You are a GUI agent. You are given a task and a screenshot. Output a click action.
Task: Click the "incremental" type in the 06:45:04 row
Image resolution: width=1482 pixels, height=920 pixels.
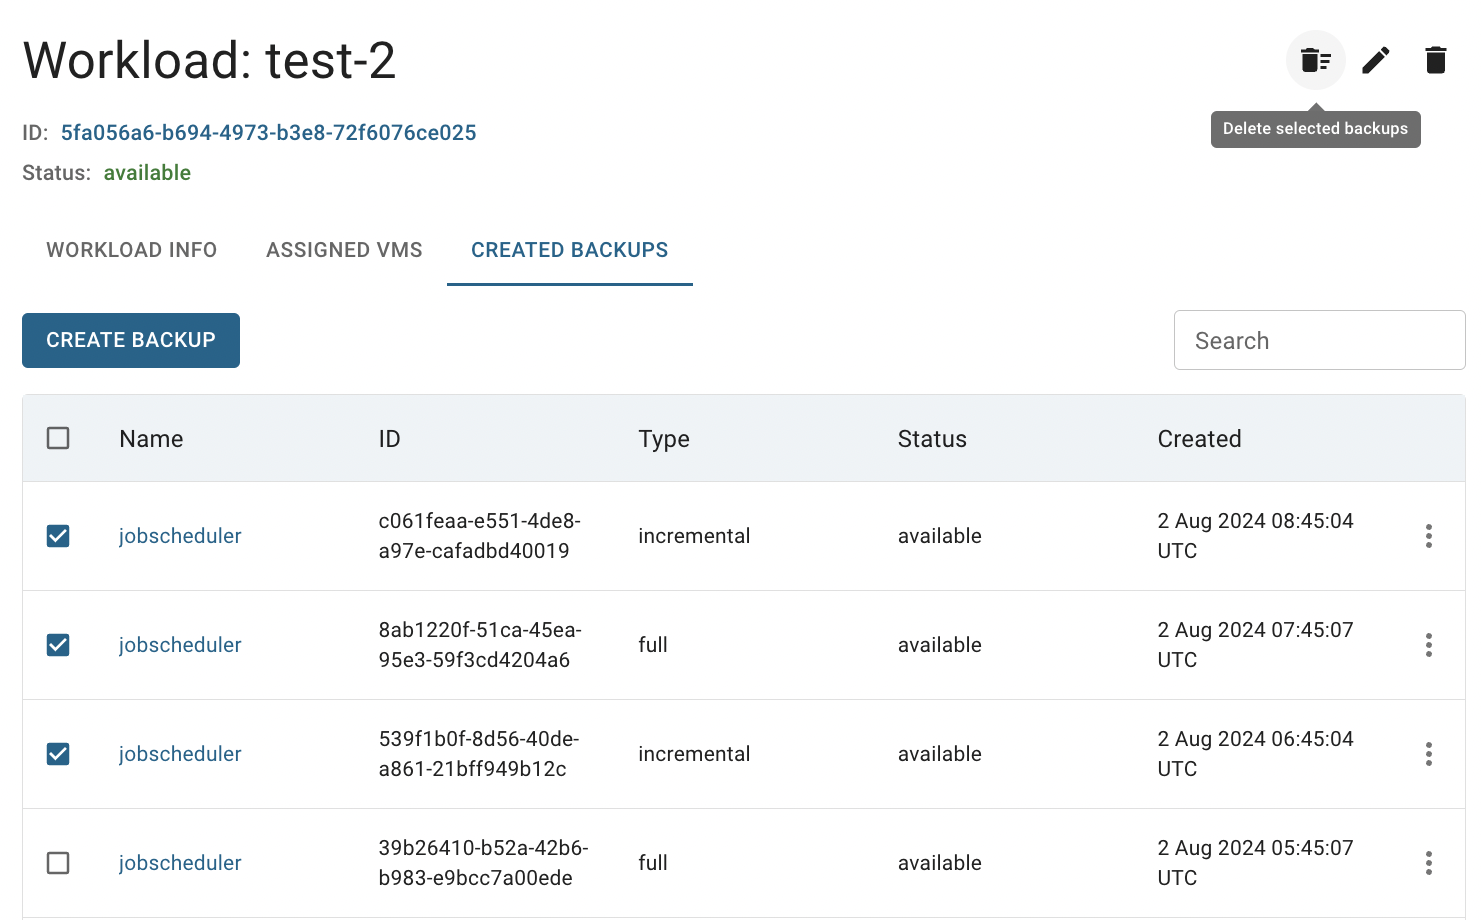(x=694, y=754)
